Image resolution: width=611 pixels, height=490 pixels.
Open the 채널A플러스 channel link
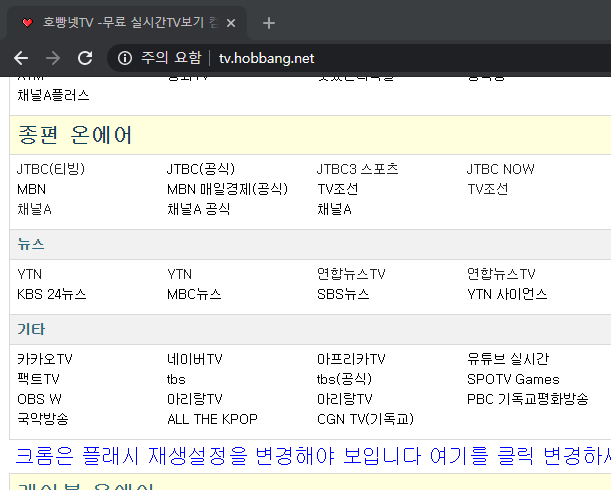(53, 95)
